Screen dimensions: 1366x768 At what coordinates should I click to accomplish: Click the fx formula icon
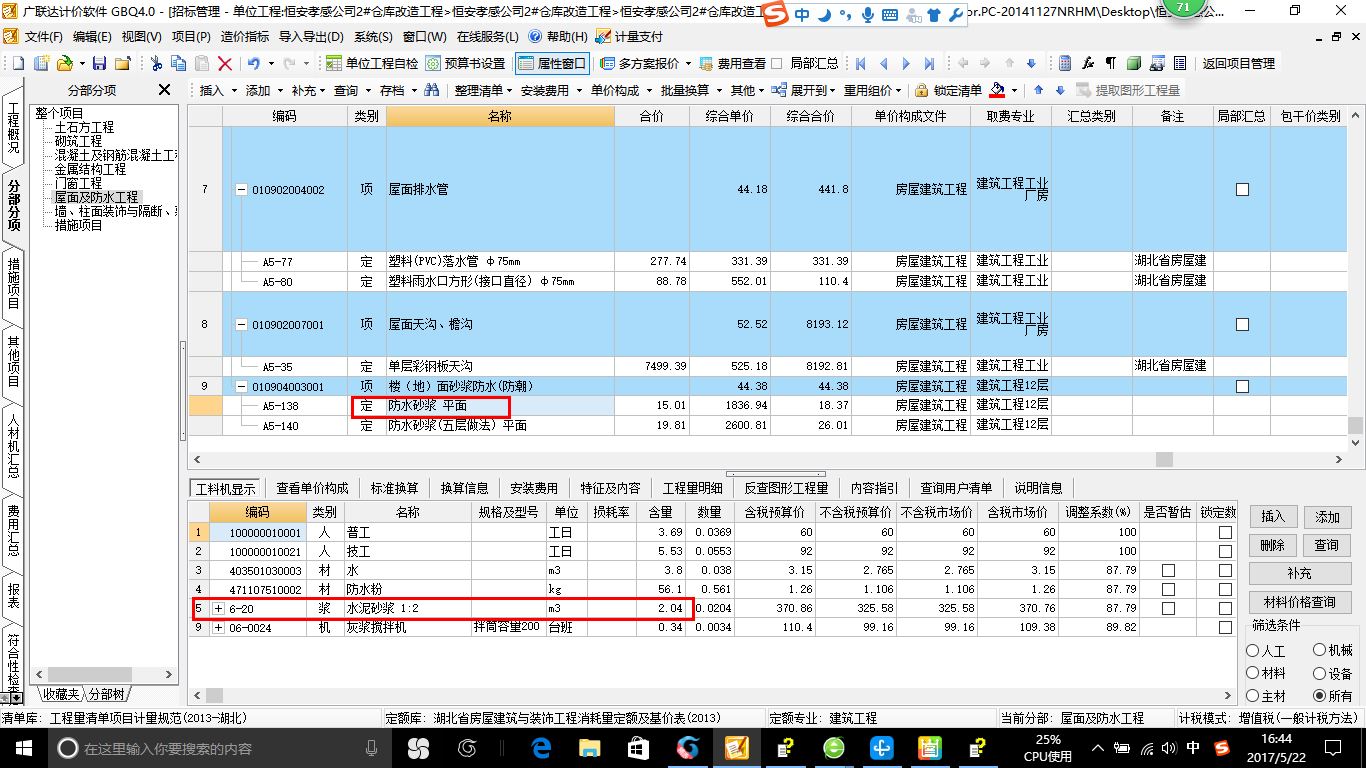pyautogui.click(x=1088, y=63)
